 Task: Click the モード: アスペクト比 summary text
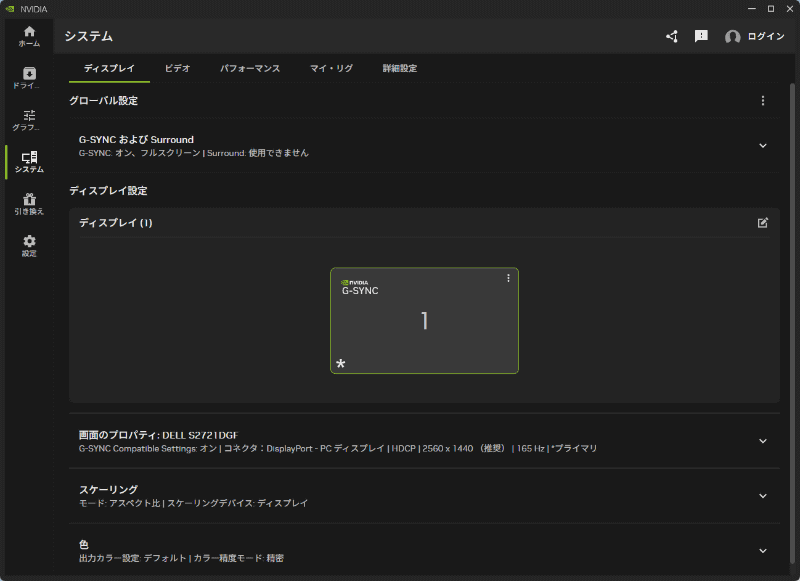click(119, 503)
